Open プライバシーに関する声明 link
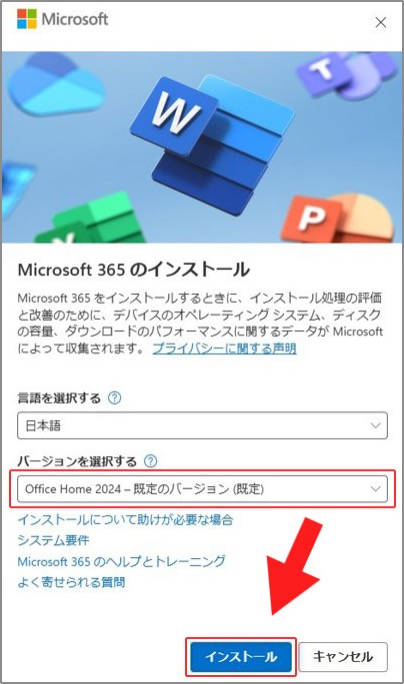 pyautogui.click(x=225, y=349)
